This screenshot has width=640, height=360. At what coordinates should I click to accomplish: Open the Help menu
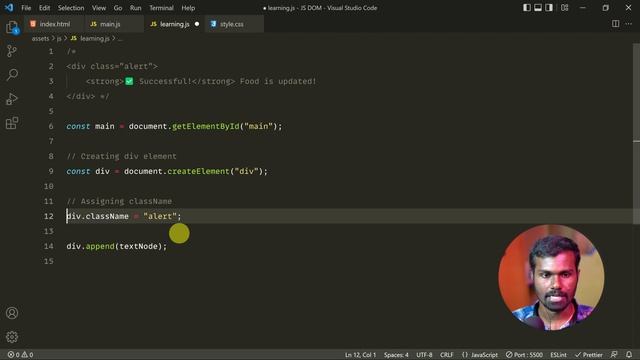[188, 8]
